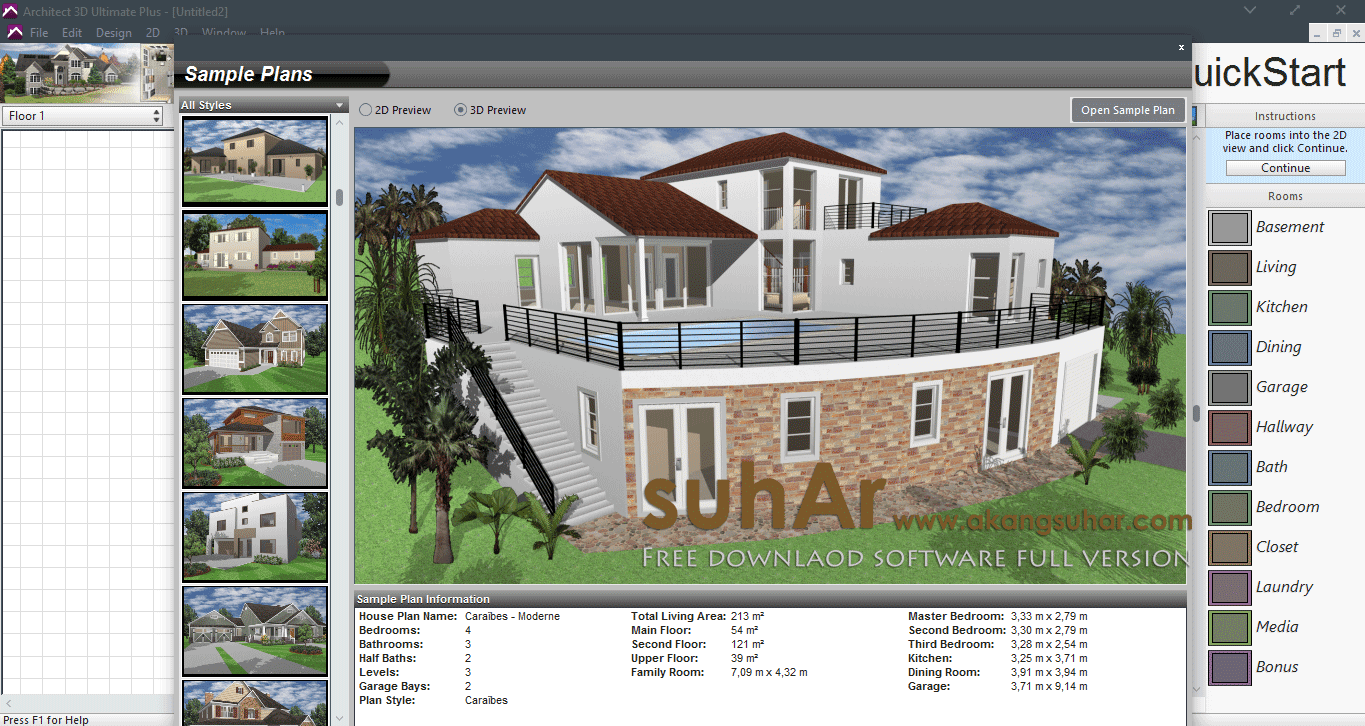Click the Instructions header

pyautogui.click(x=1285, y=116)
